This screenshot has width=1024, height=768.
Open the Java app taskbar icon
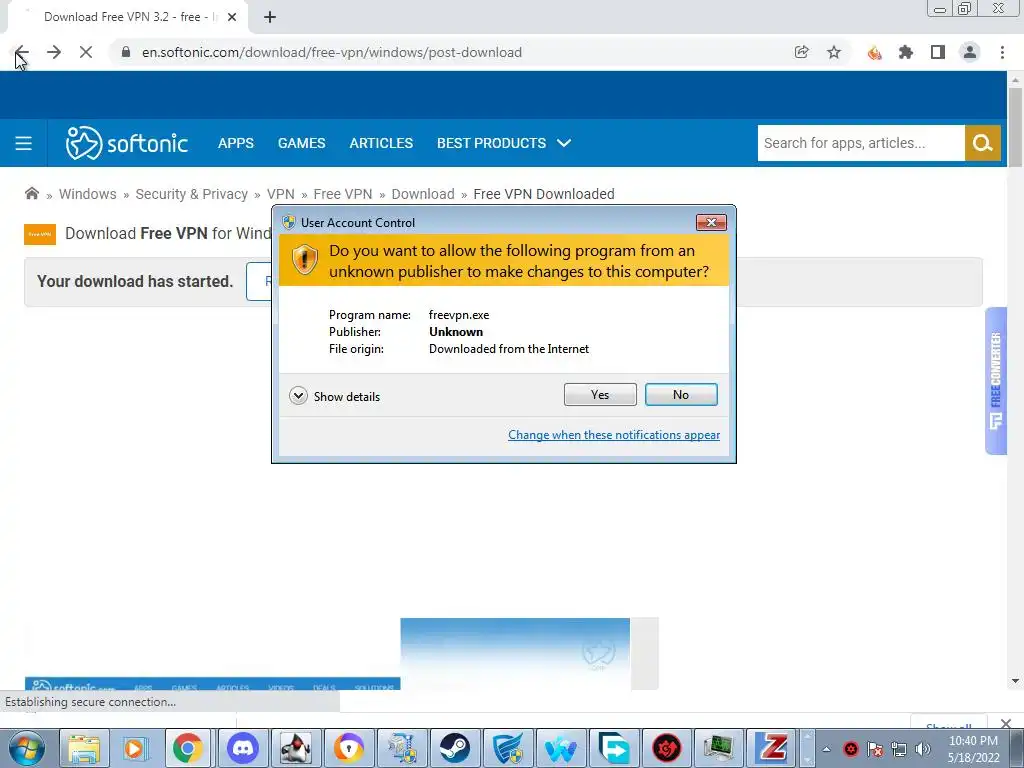[x=295, y=748]
